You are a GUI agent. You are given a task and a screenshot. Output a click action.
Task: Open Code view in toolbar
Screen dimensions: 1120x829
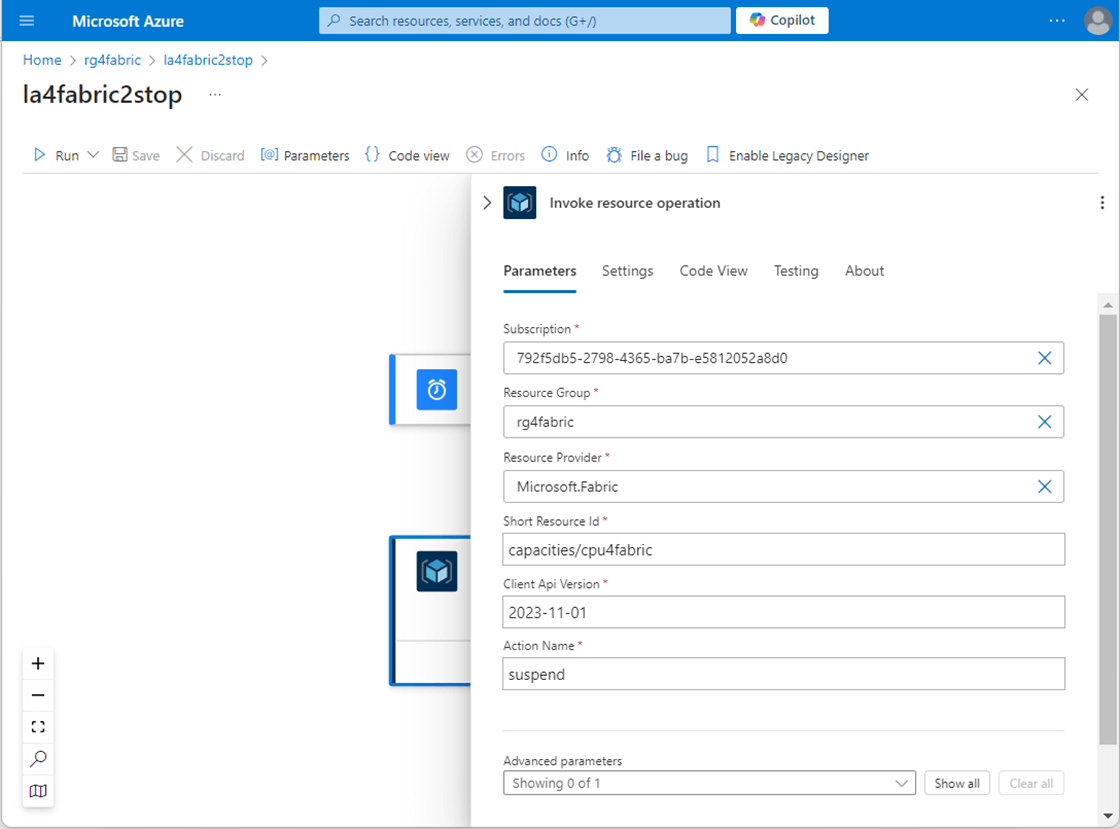(x=407, y=155)
